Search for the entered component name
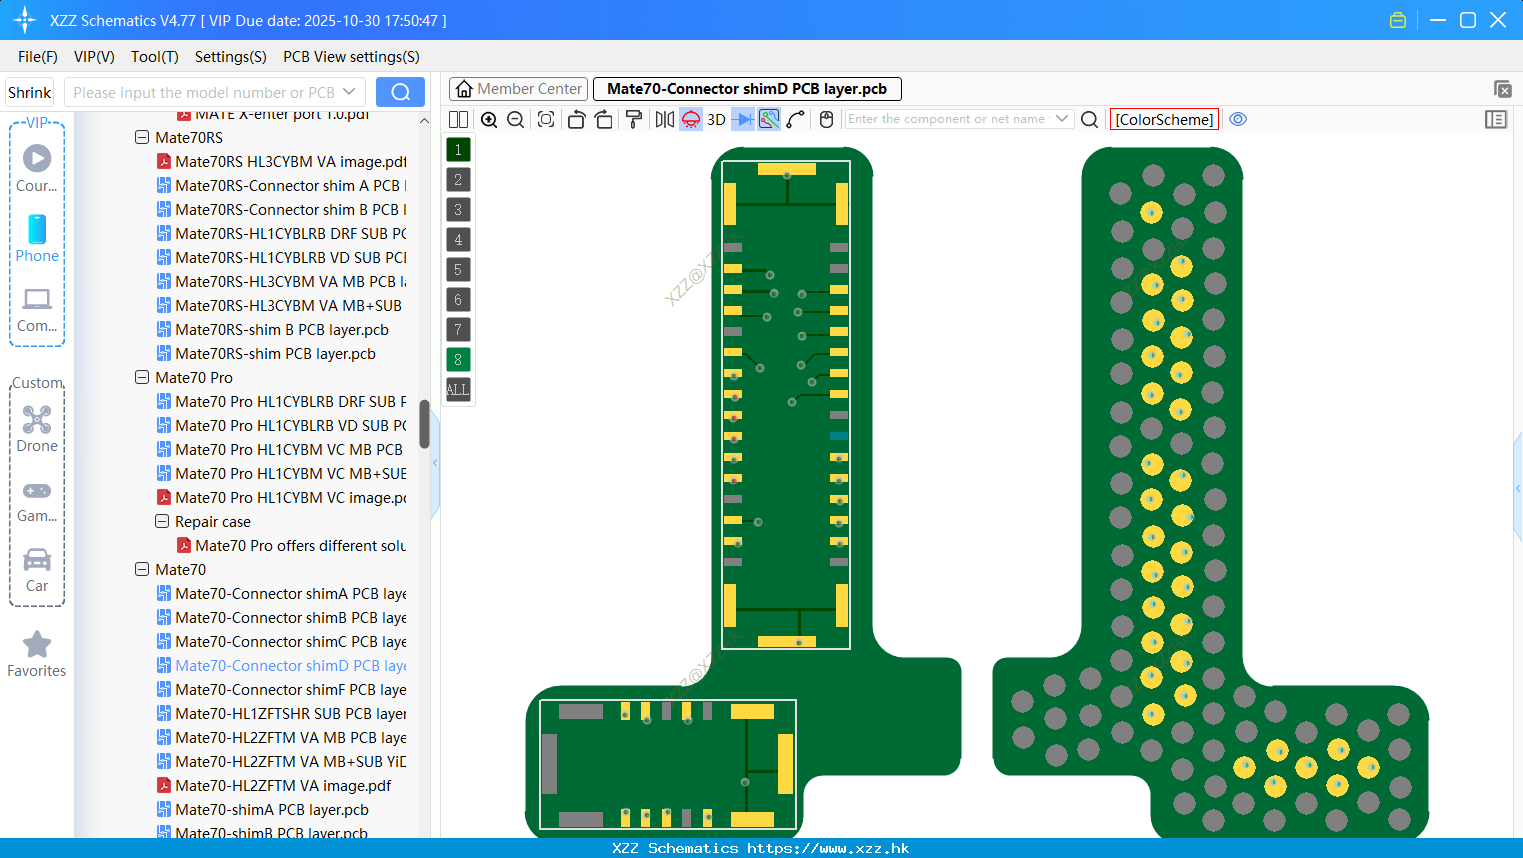 (x=1090, y=119)
